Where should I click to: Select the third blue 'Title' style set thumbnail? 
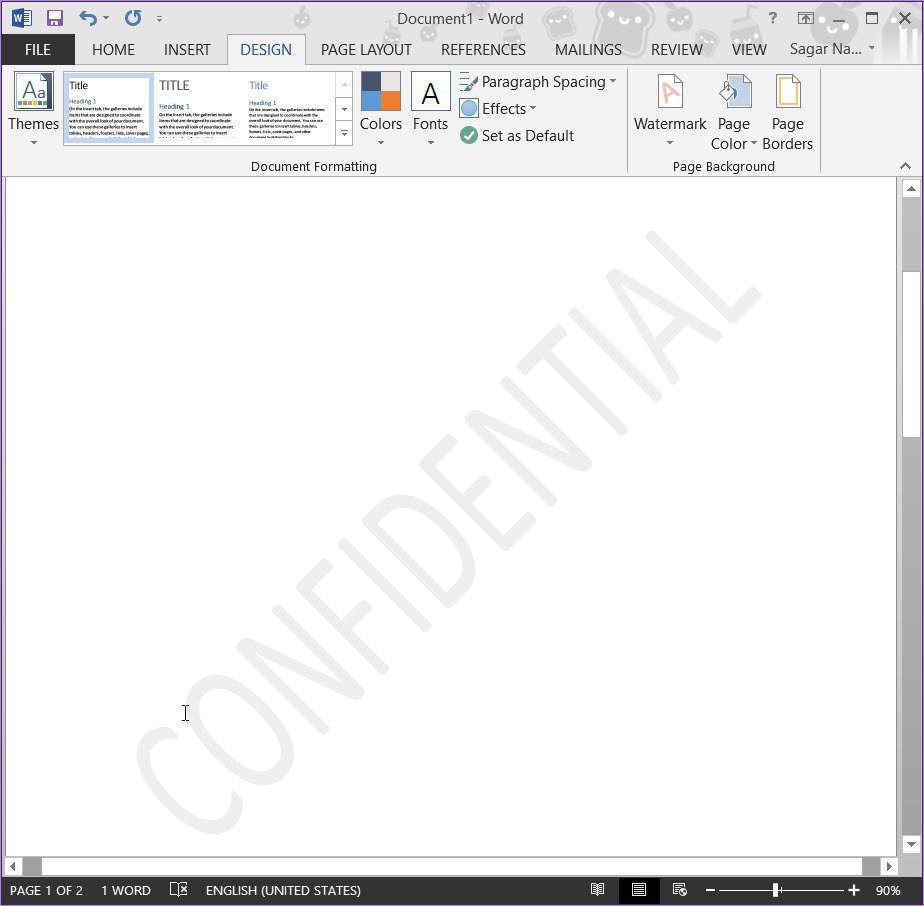(289, 108)
